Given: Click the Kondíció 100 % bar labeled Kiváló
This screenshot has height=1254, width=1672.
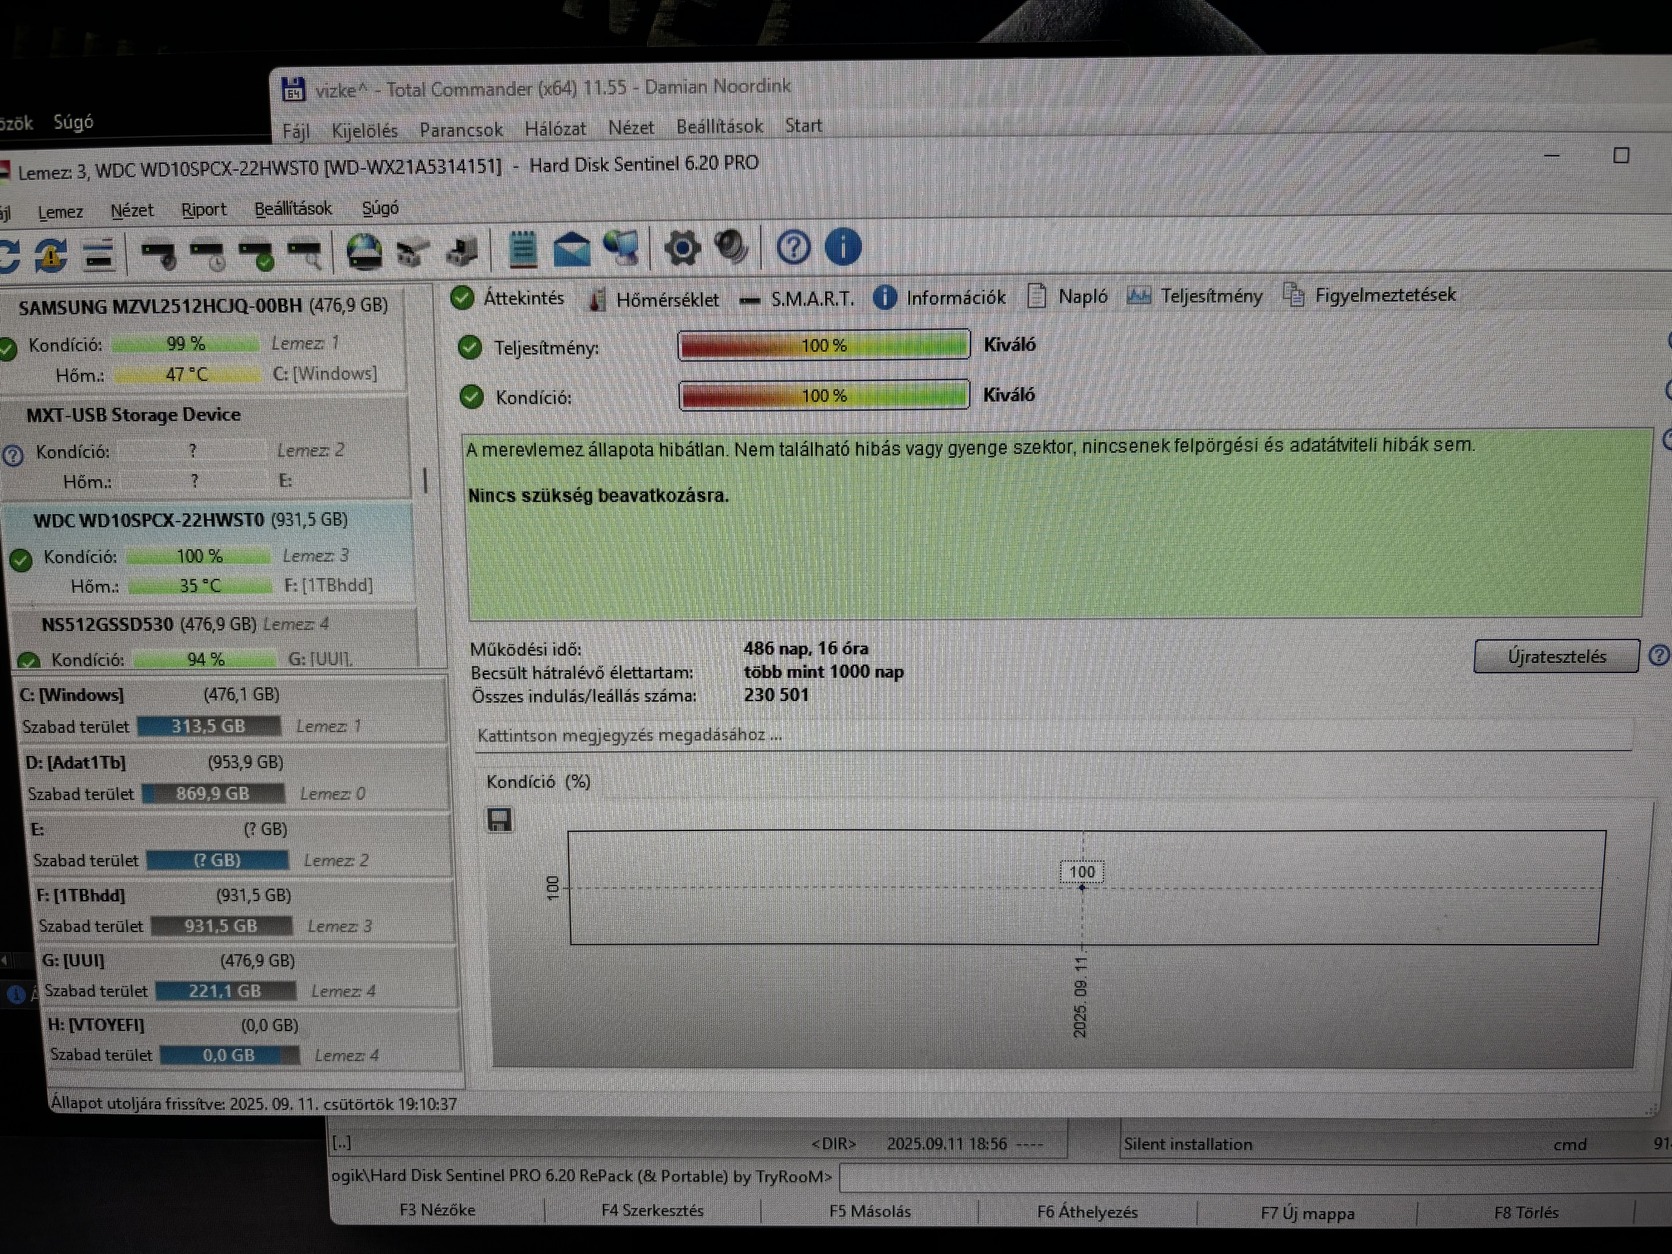Looking at the screenshot, I should (824, 396).
